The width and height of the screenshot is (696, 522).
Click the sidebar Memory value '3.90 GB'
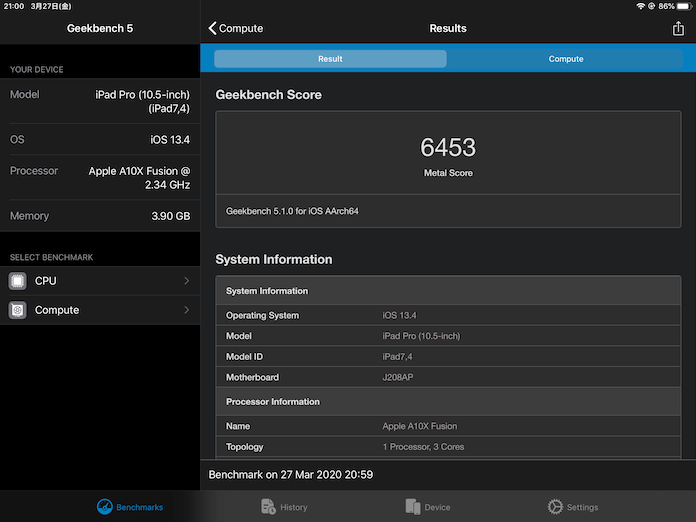171,216
